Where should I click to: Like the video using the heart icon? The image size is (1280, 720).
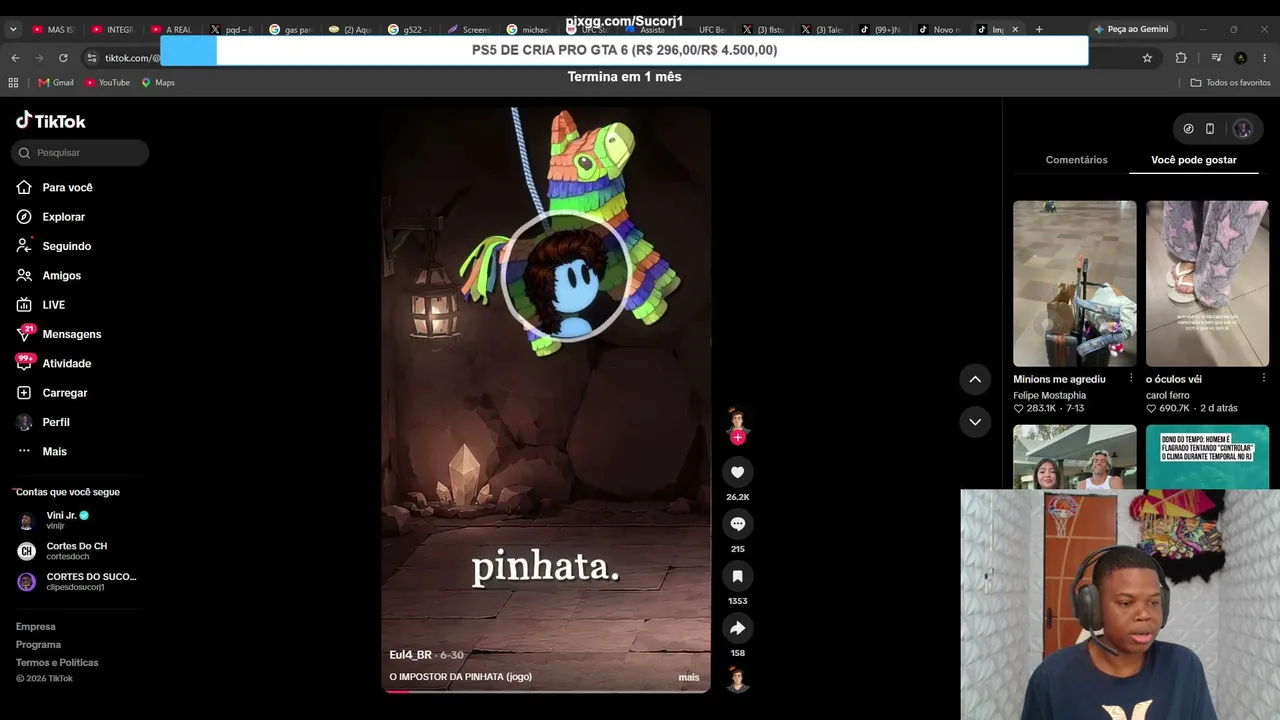(x=738, y=472)
